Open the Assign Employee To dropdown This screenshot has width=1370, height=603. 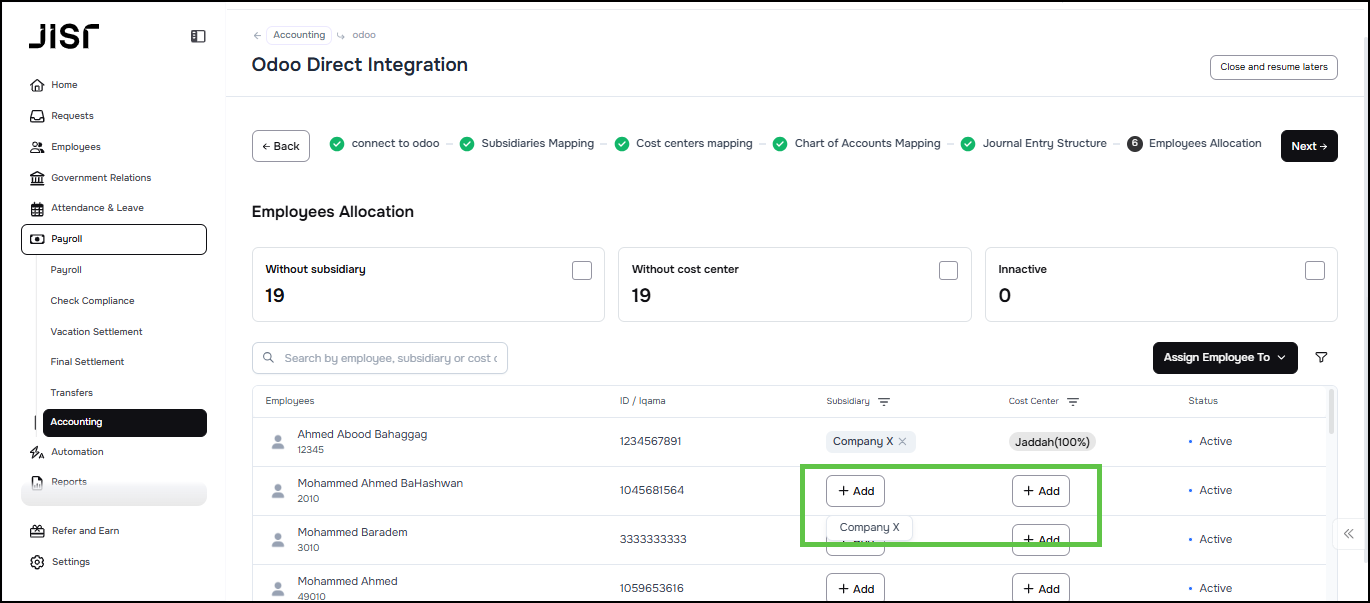pos(1224,358)
